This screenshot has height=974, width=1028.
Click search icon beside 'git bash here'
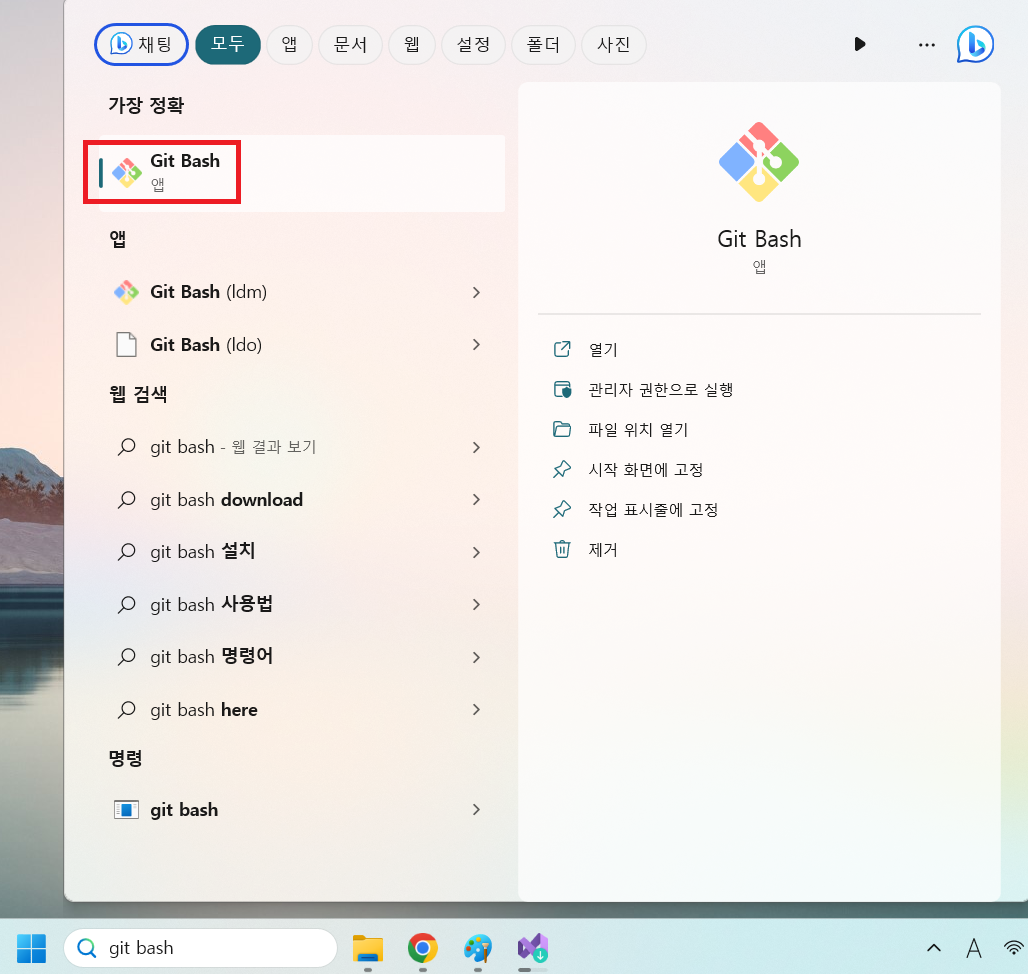[127, 709]
